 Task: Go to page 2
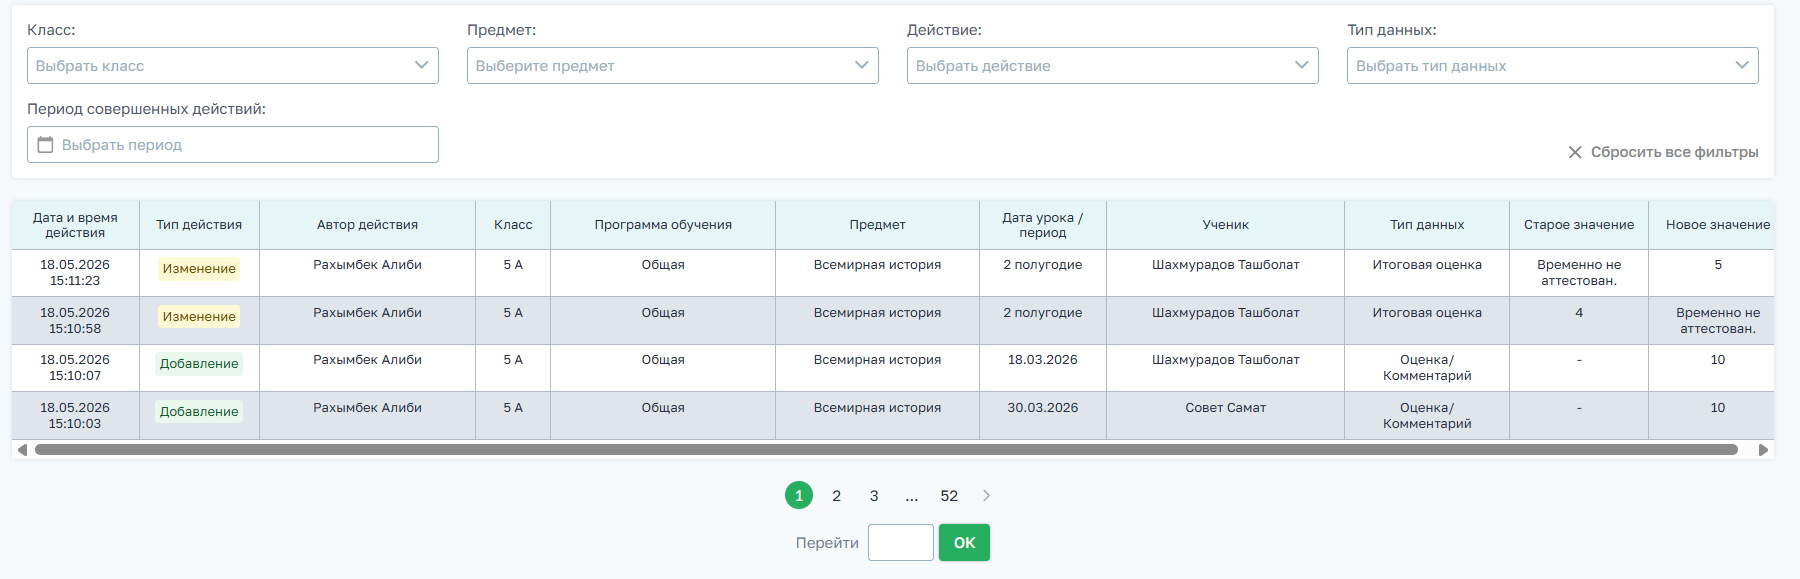point(837,496)
